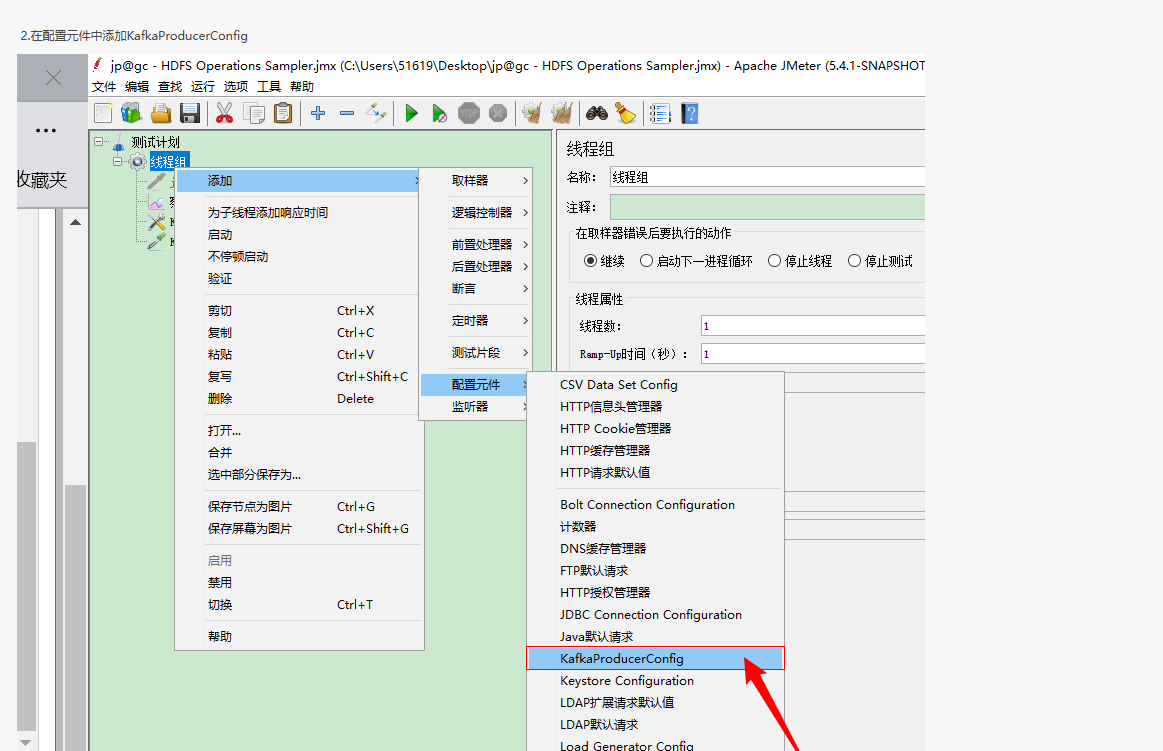This screenshot has width=1163, height=751.
Task: Select 保存节点为图片 menu entry
Action: pyautogui.click(x=300, y=506)
